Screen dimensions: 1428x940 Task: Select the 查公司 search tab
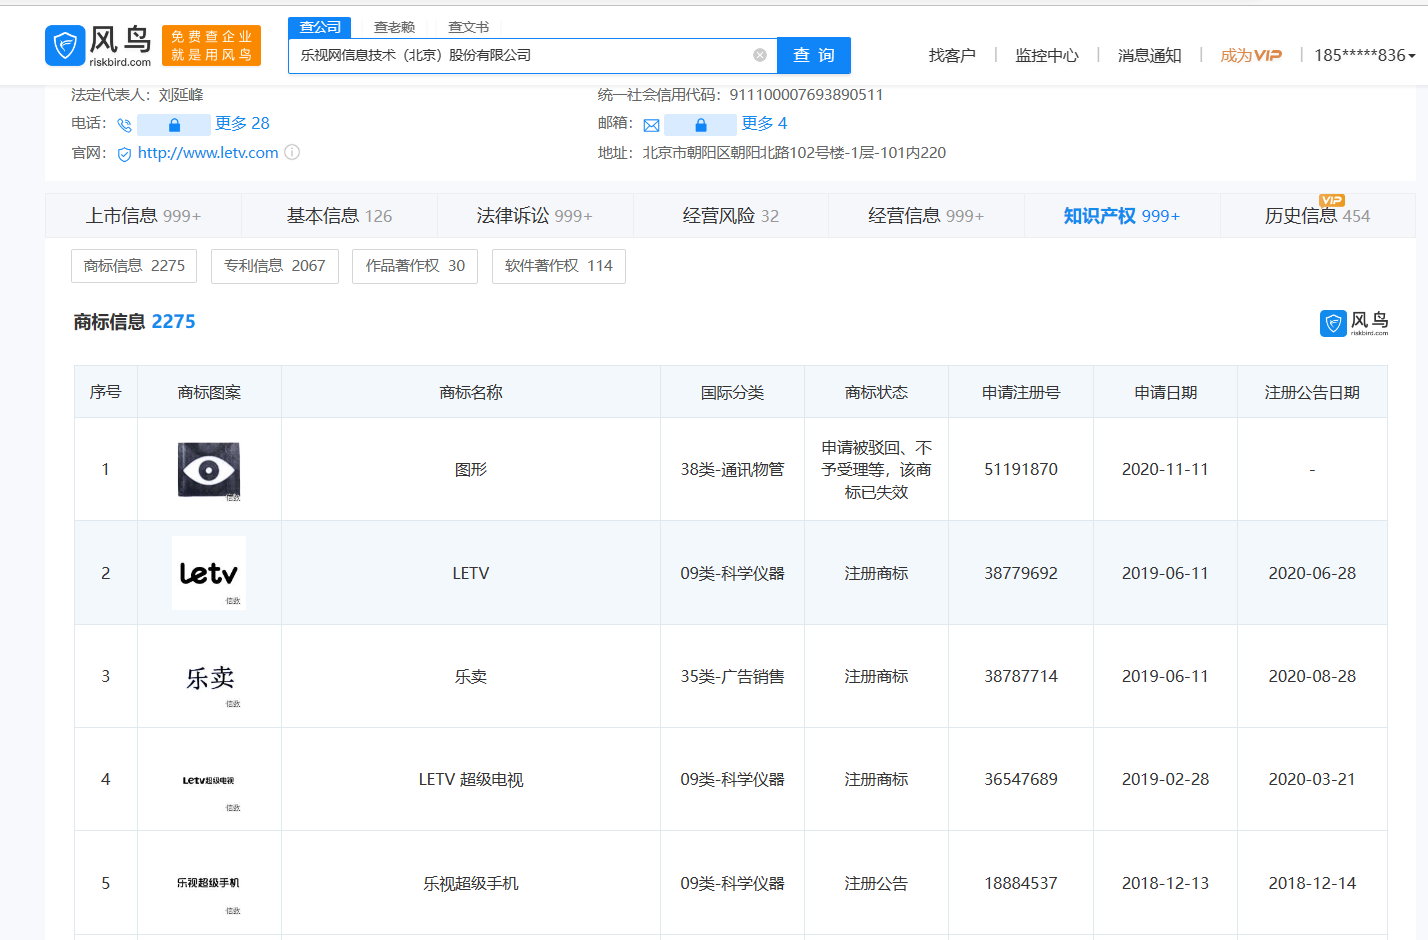[320, 27]
